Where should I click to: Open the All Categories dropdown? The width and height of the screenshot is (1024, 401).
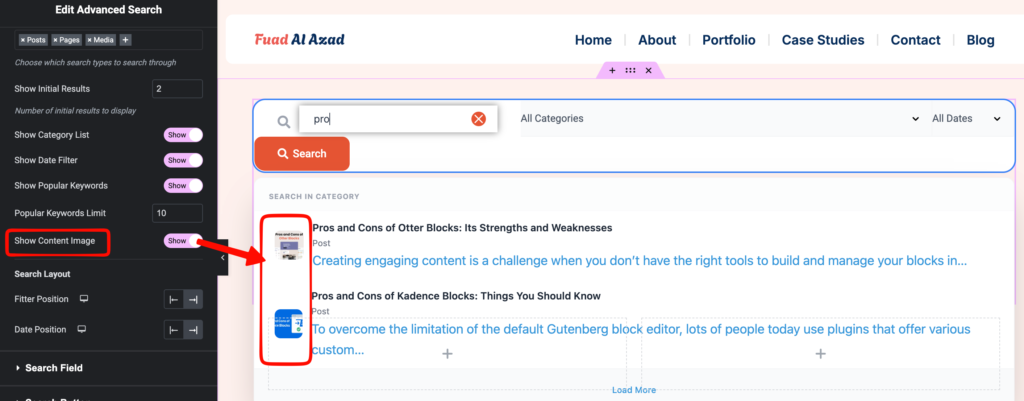pos(718,119)
